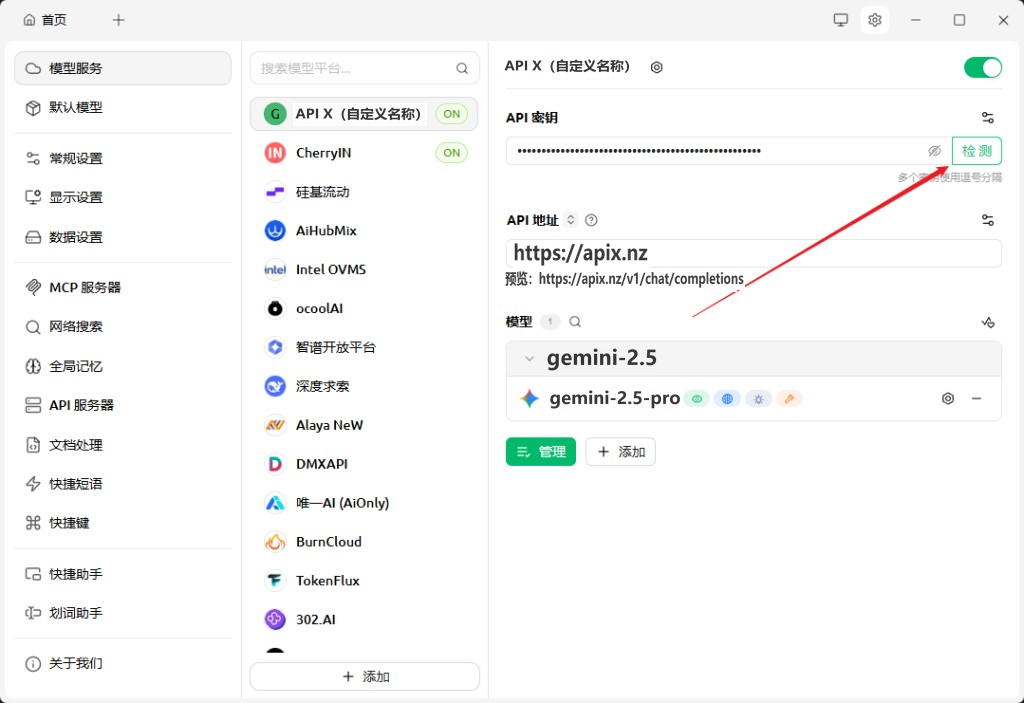Open 划词助手 settings
This screenshot has width=1024, height=703.
pos(123,613)
